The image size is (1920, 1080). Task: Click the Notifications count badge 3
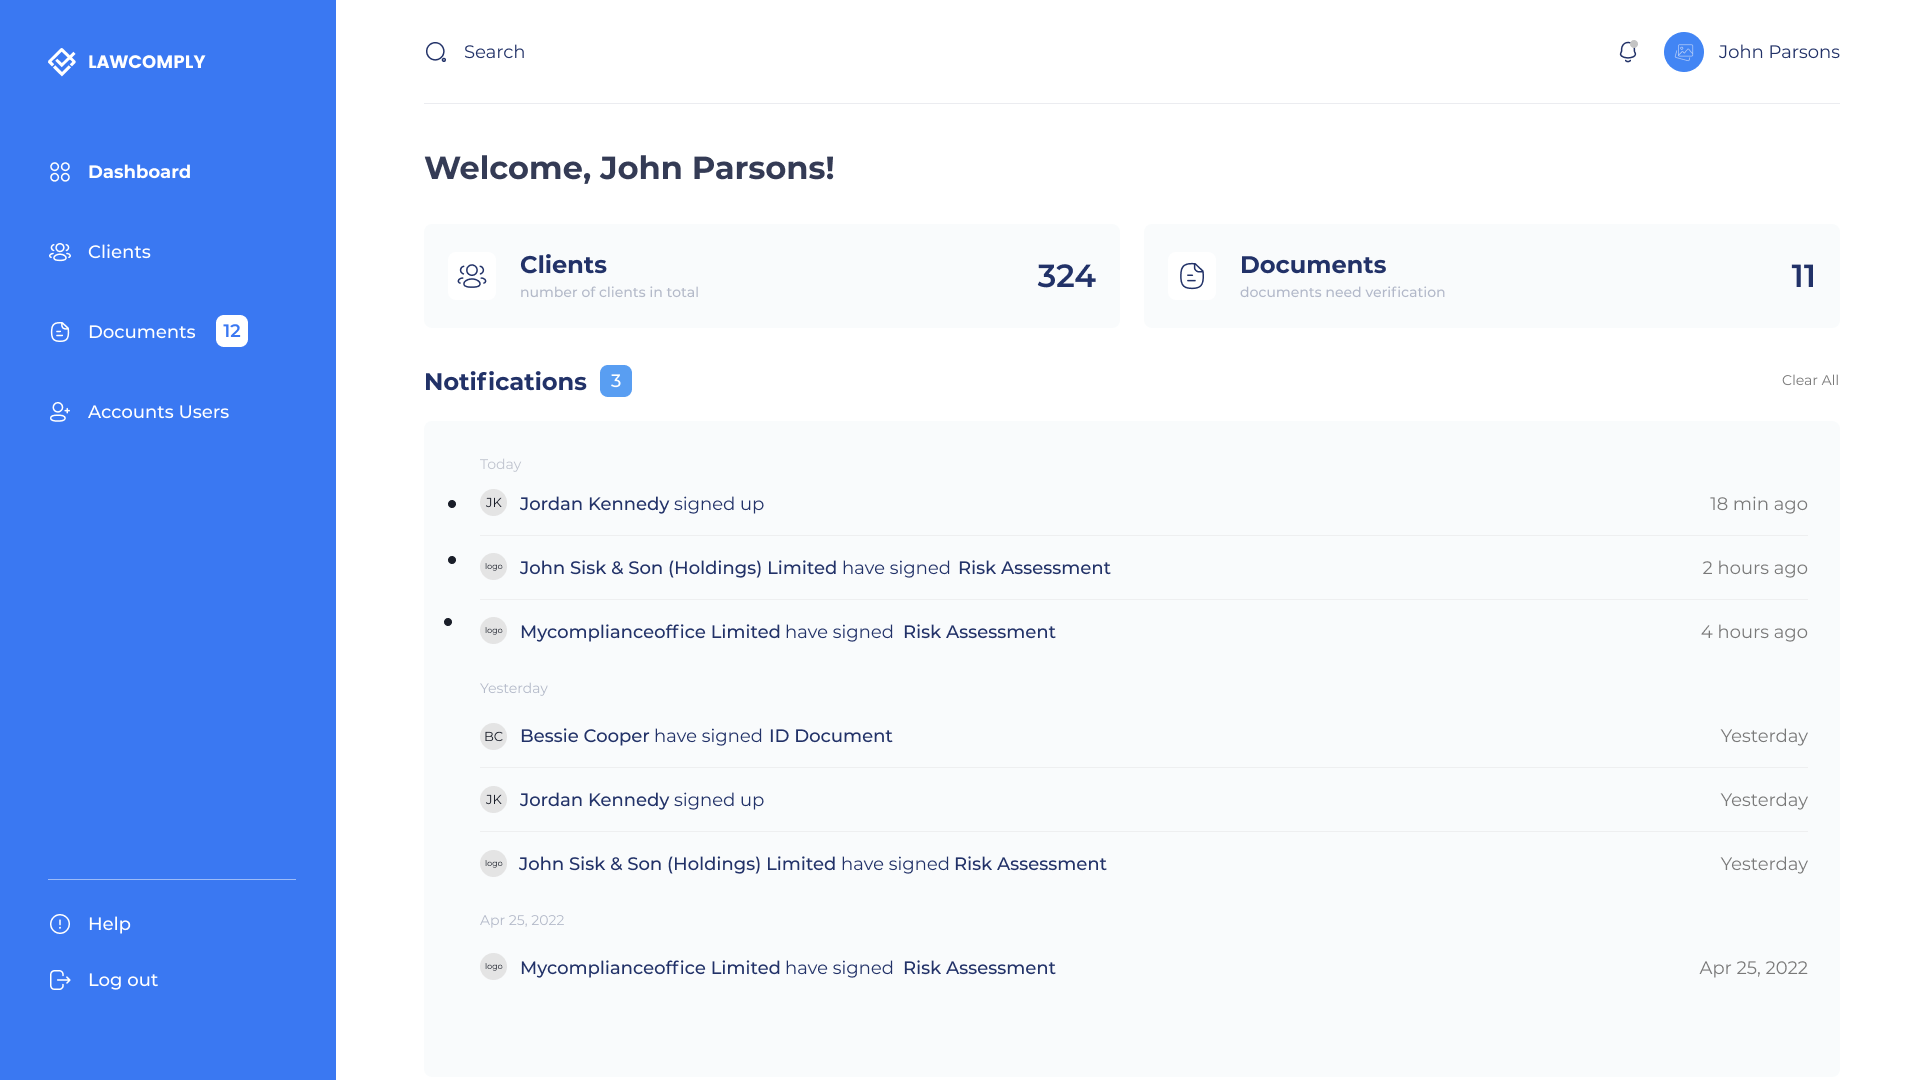pos(615,381)
